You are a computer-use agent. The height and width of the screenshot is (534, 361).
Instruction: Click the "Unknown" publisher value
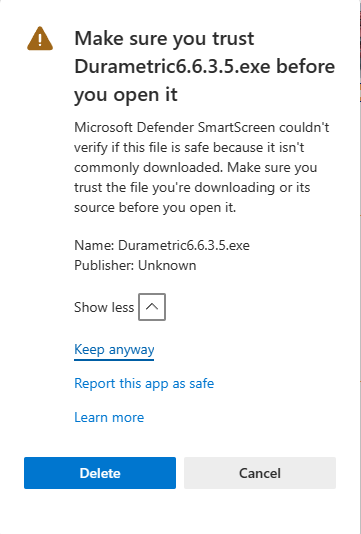167,265
